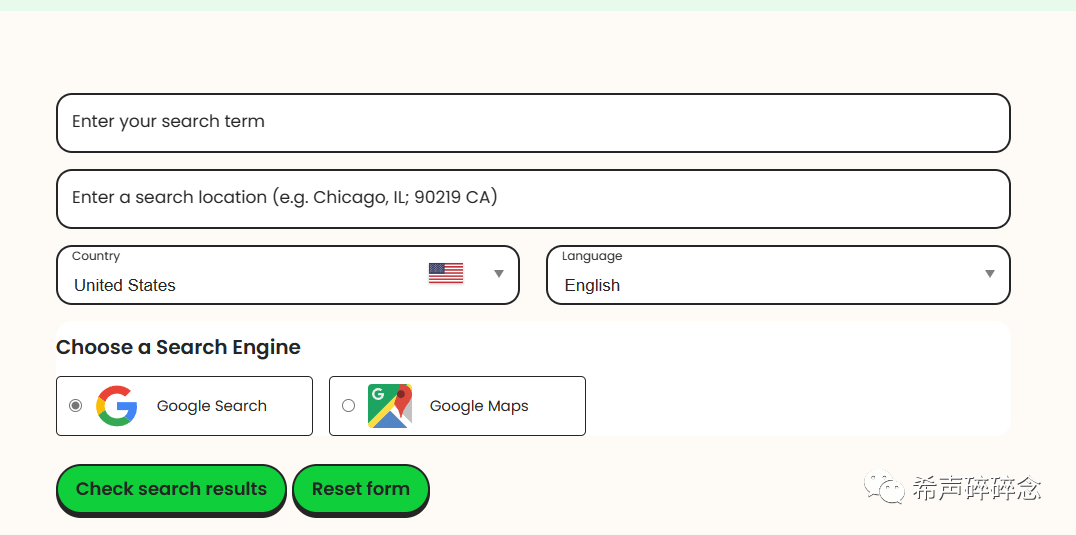Click the Google Search label text

pyautogui.click(x=211, y=406)
